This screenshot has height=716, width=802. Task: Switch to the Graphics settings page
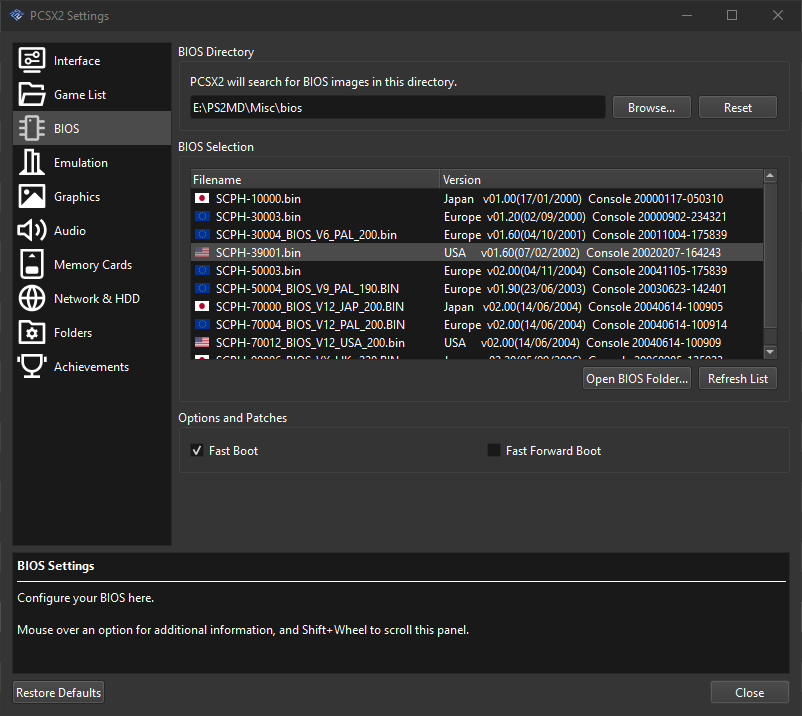(x=92, y=196)
